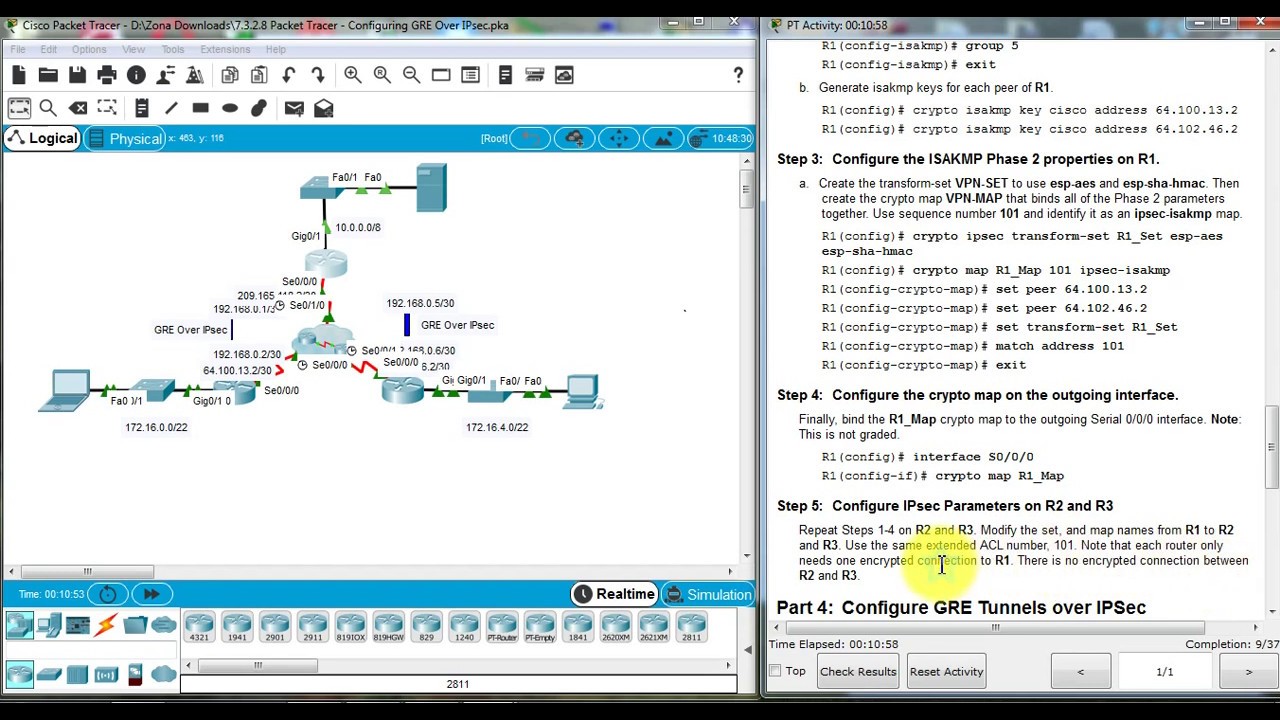Open the Edit menu

48,49
